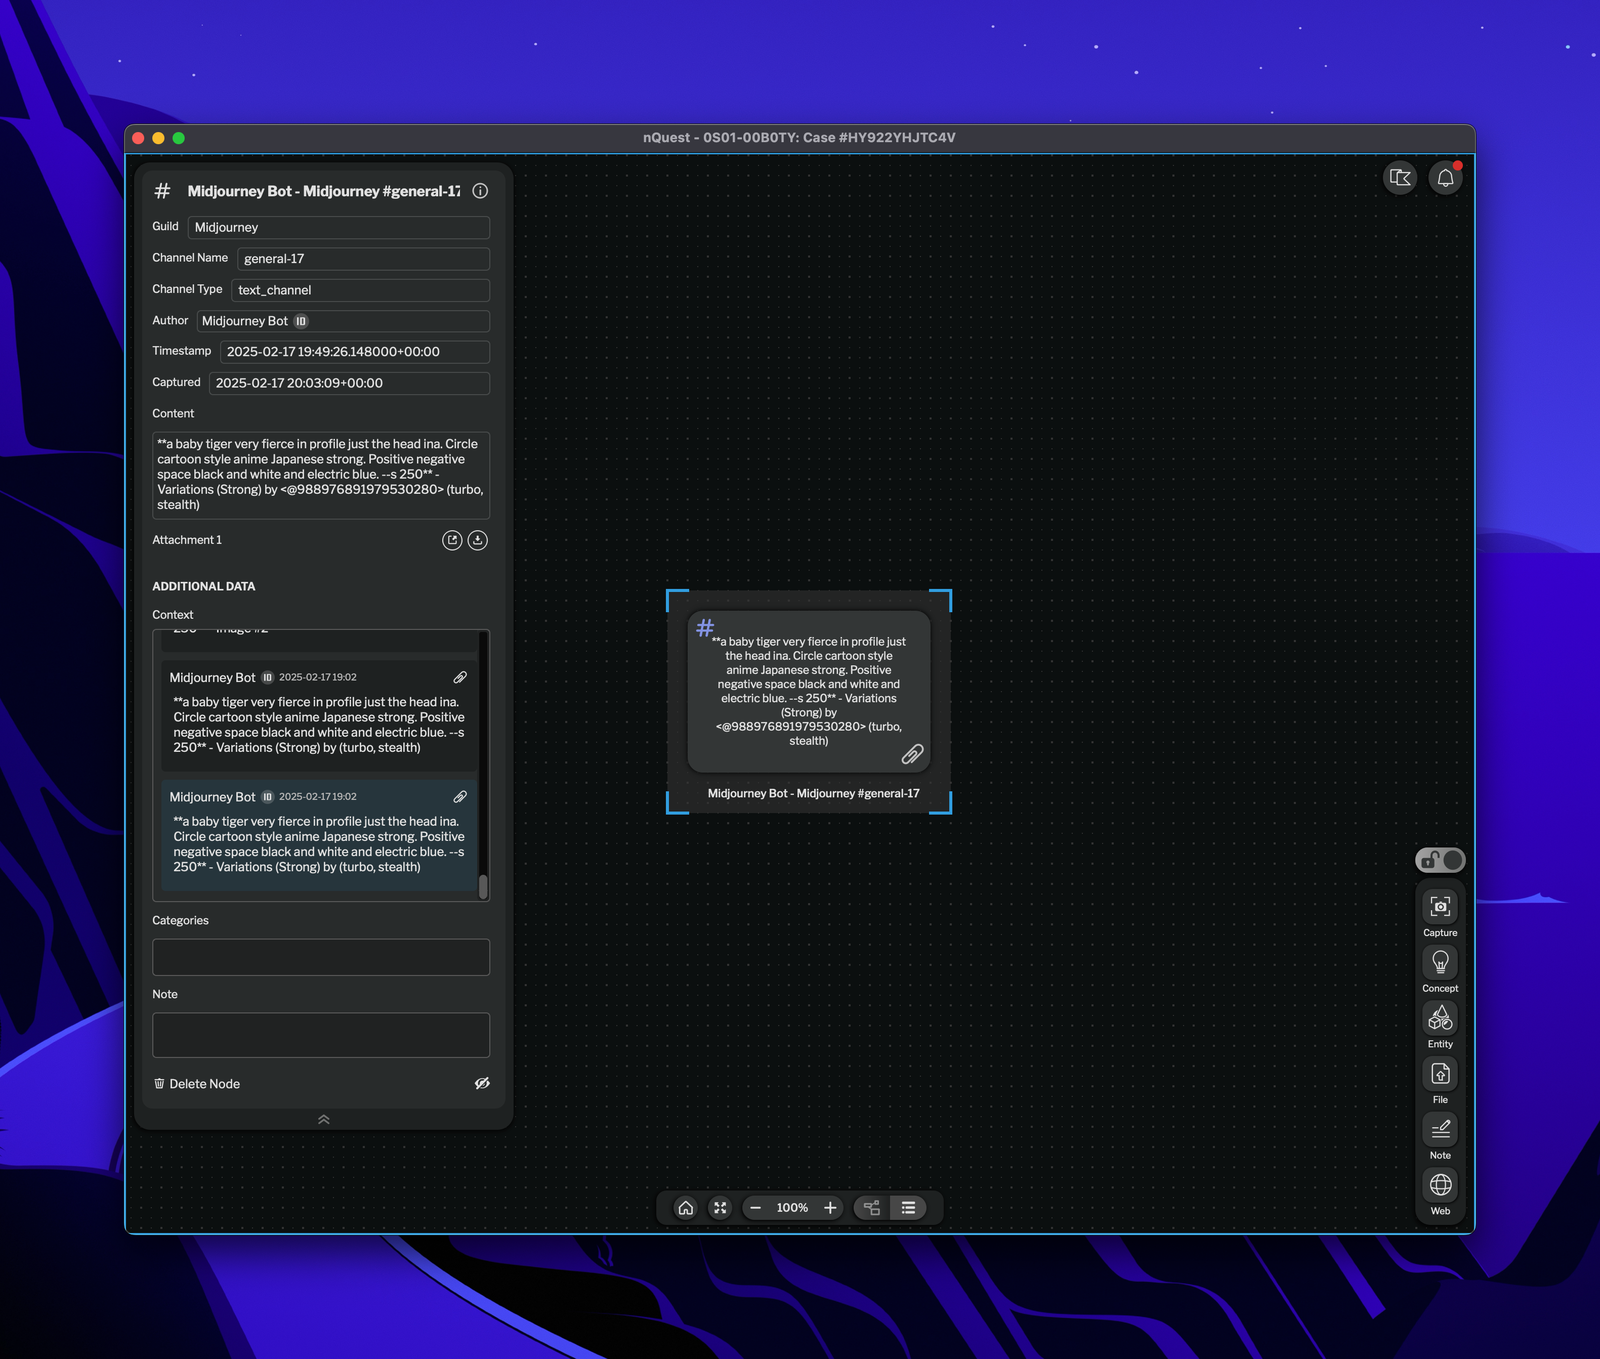The image size is (1600, 1359).
Task: Select the Concept tool
Action: click(1440, 970)
